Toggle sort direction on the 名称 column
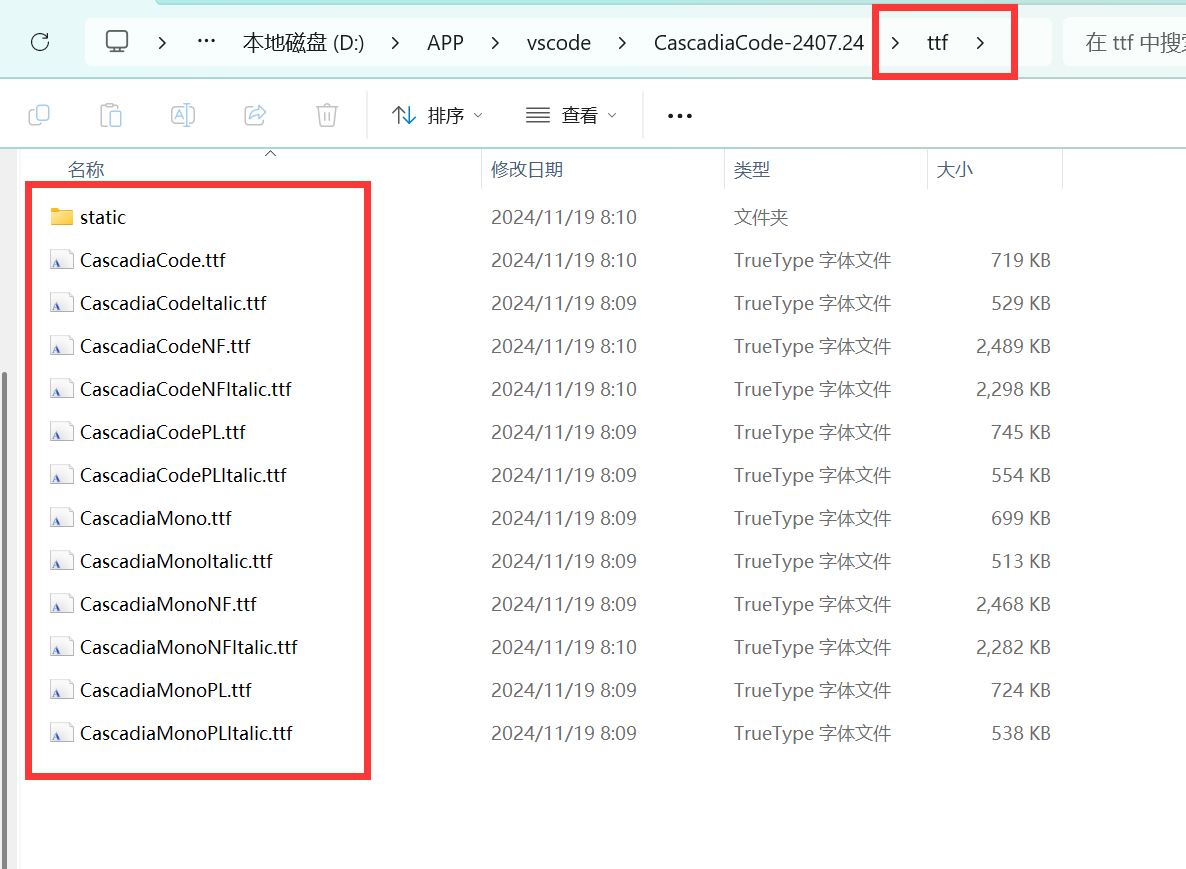The image size is (1186, 869). [86, 169]
